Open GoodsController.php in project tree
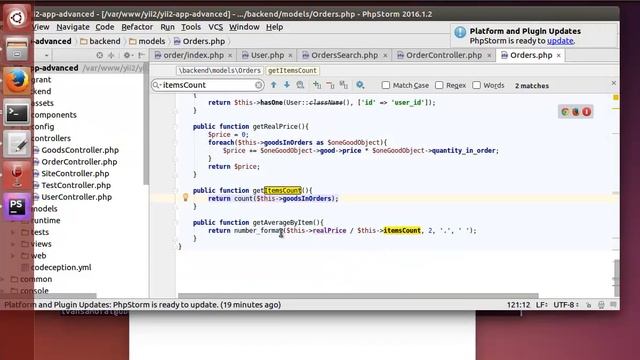 click(x=80, y=150)
